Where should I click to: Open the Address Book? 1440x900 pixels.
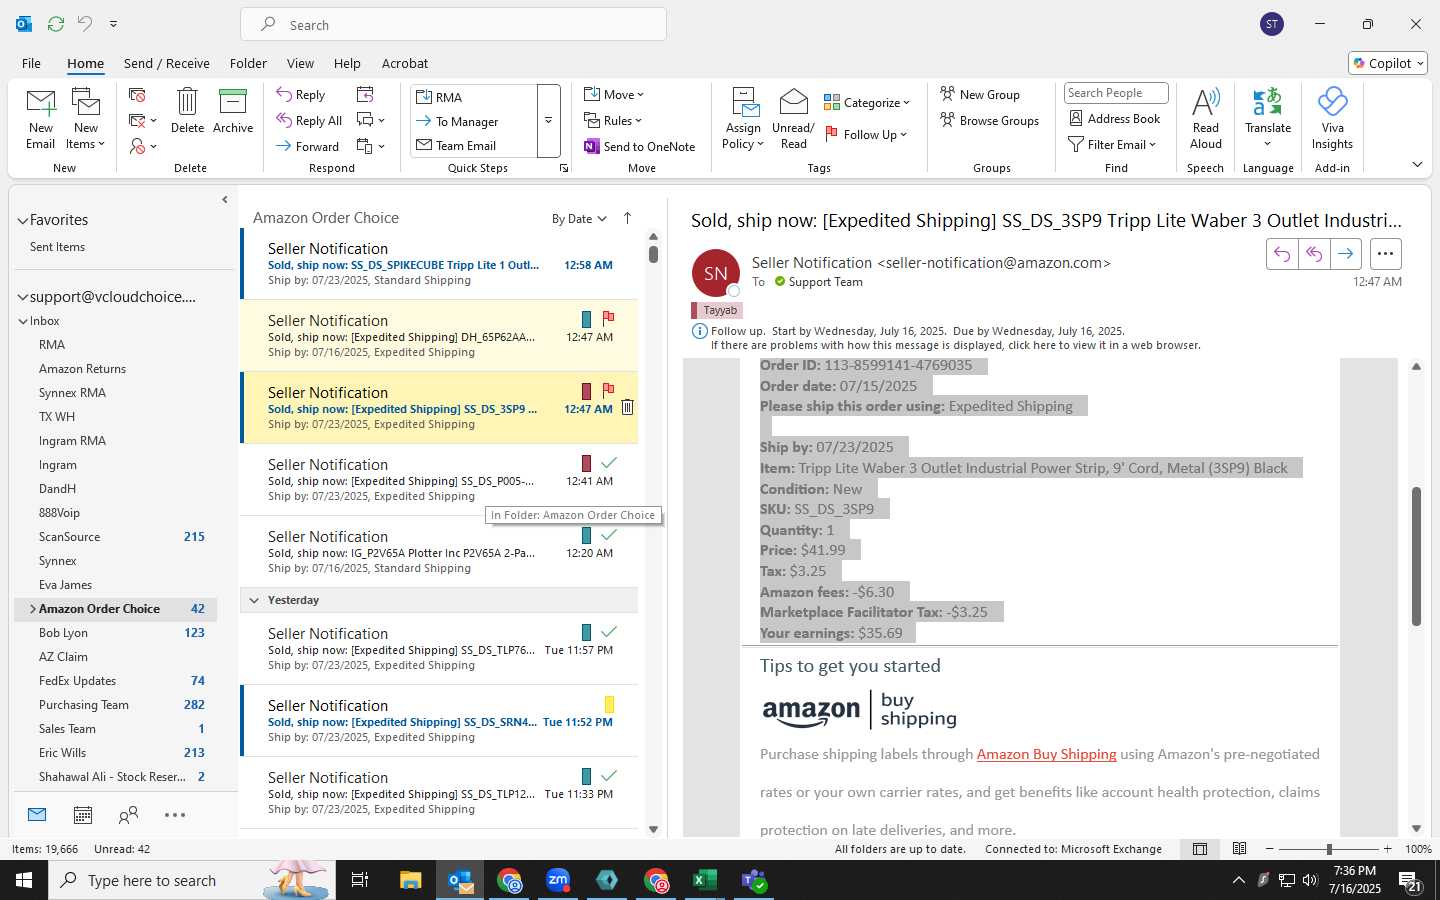(x=1115, y=118)
